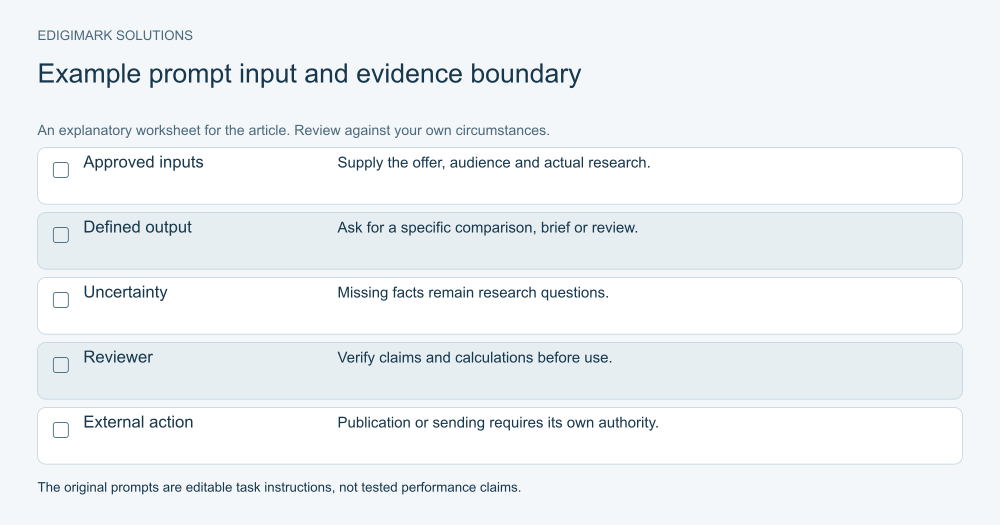Select 'Verify claims and calculations before use.'
Screen dimensions: 1000x525
pos(474,358)
